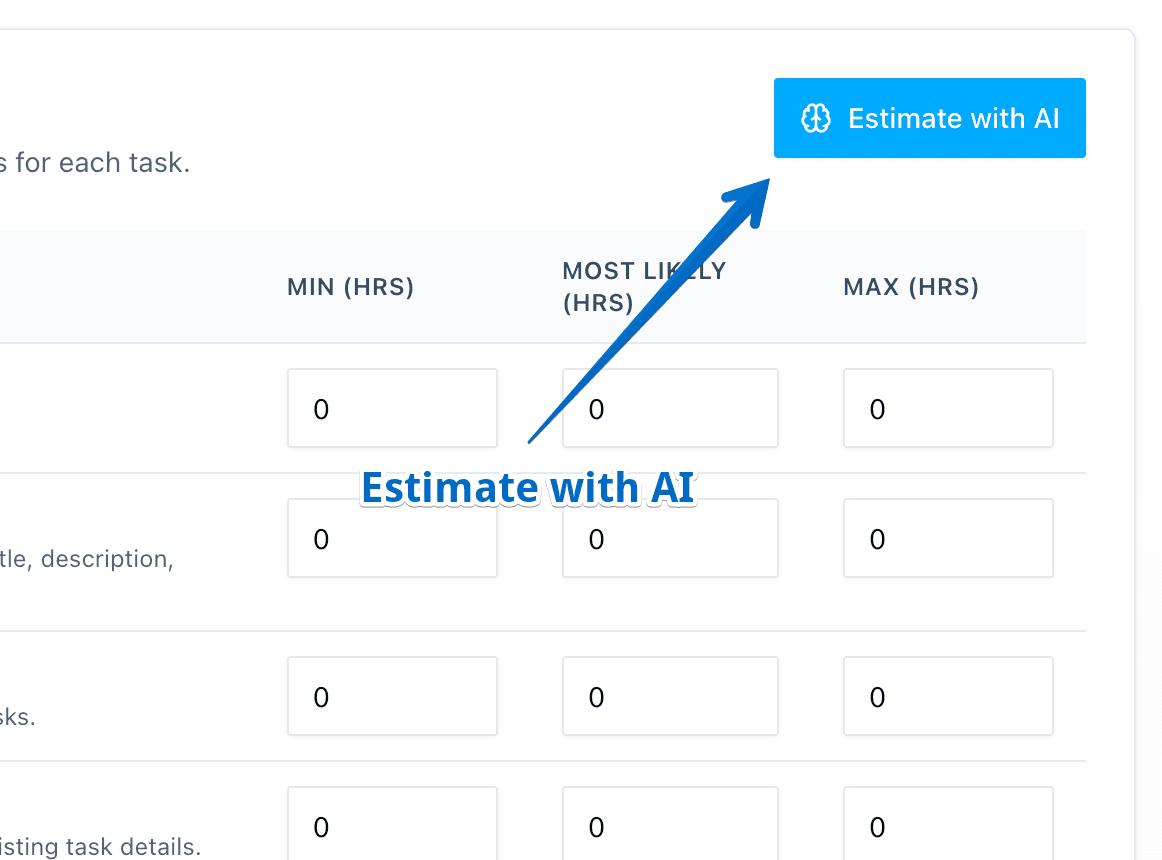Select the MAX field in the tasks row

click(948, 696)
